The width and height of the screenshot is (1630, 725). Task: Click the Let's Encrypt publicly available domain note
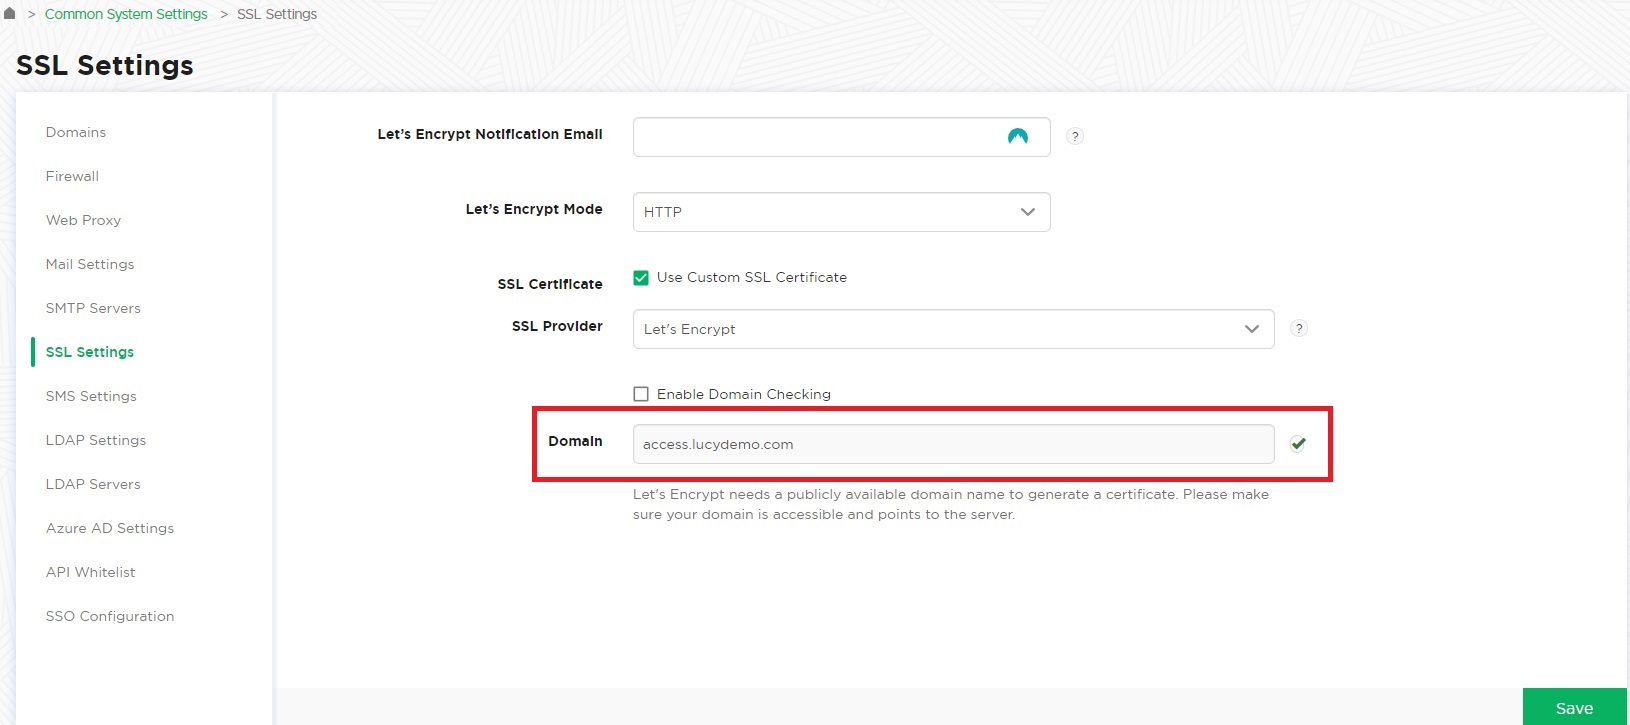click(x=951, y=504)
